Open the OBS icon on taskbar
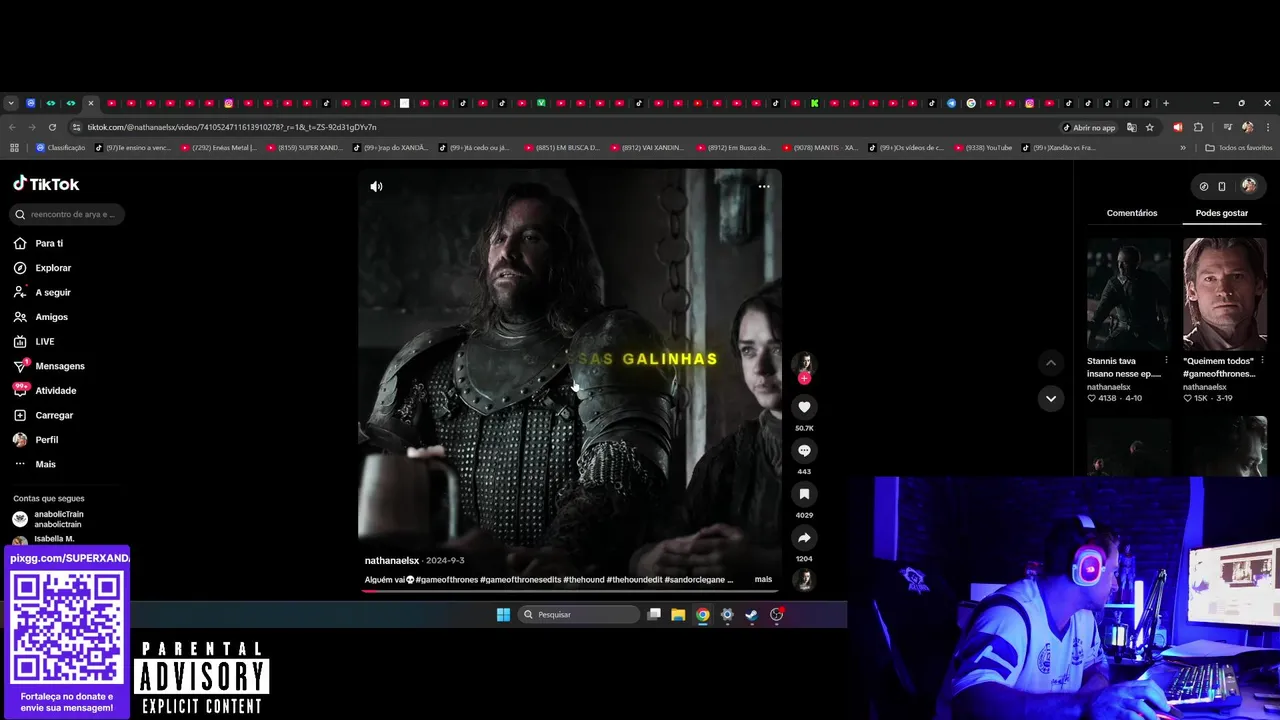This screenshot has width=1280, height=720. pyautogui.click(x=776, y=615)
